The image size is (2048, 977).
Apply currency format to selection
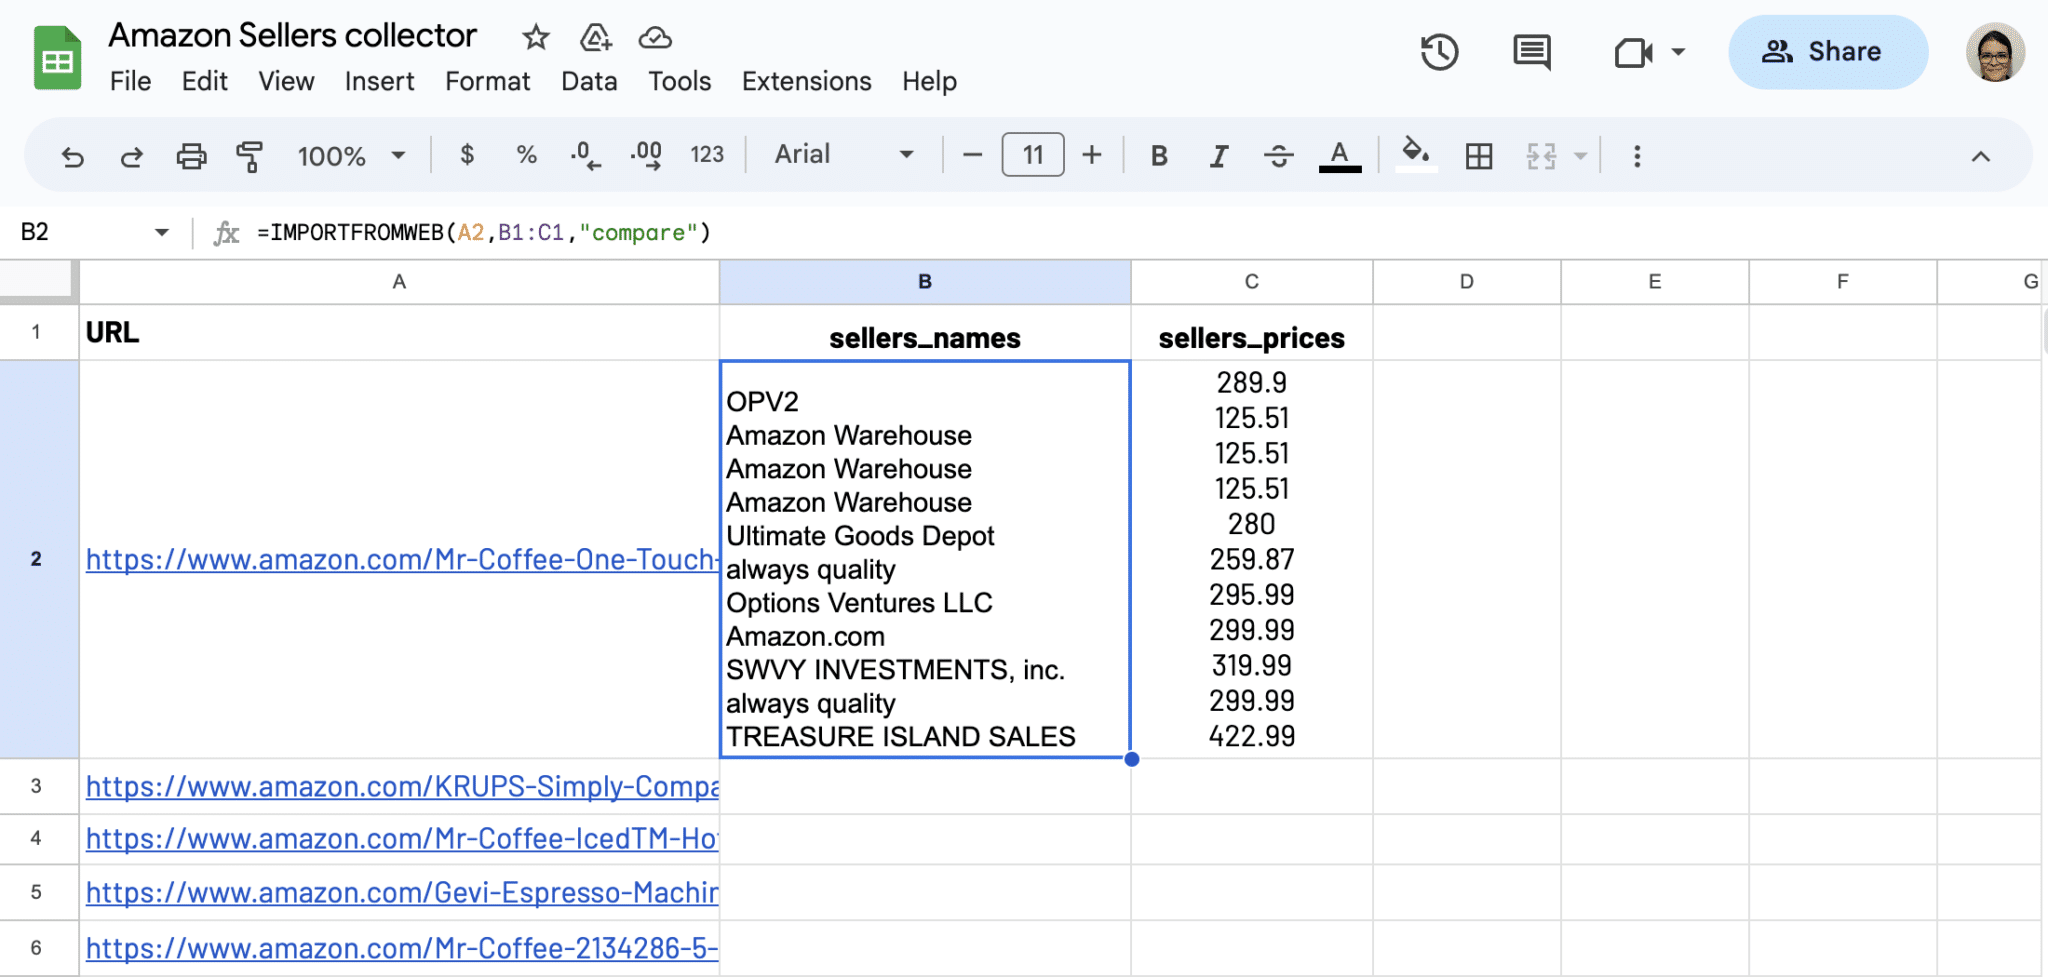pyautogui.click(x=466, y=155)
